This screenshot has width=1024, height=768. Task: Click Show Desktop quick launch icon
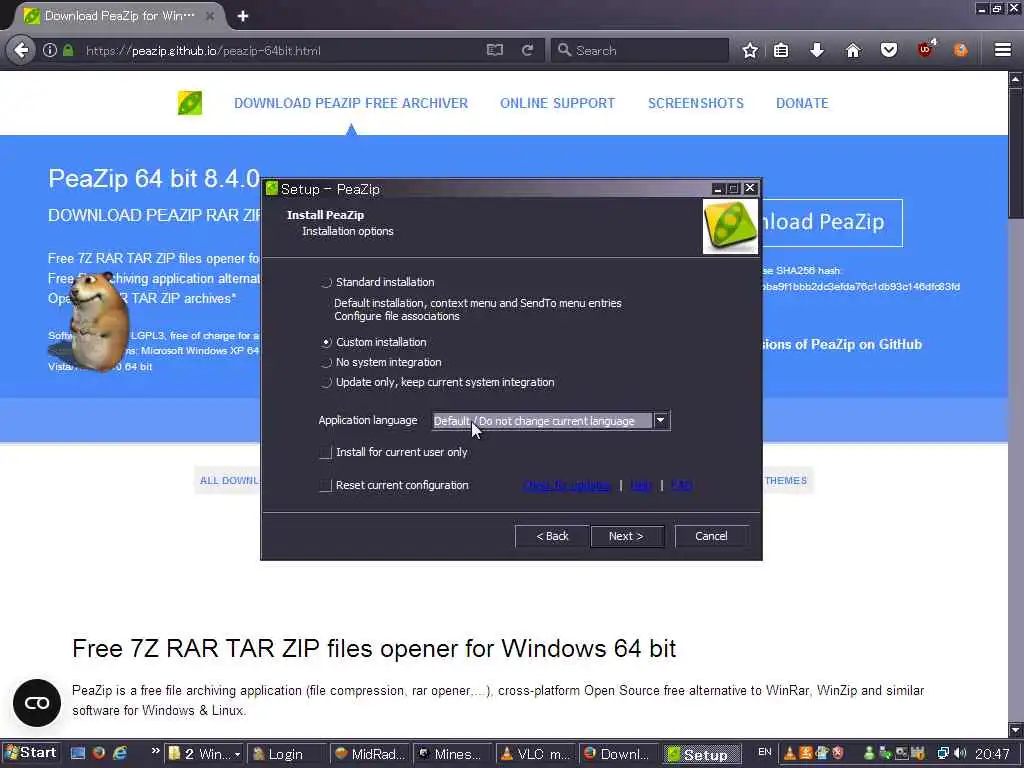click(x=78, y=753)
